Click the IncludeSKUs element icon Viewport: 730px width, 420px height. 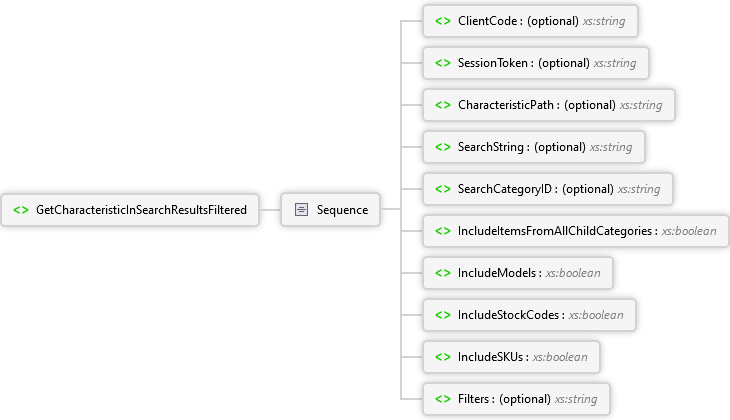click(442, 357)
